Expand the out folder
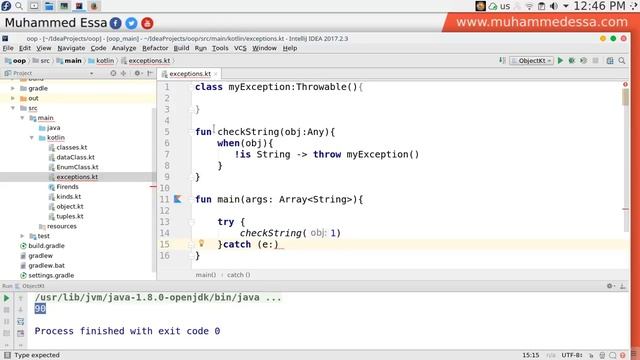Screen dimensions: 640x360 point(13,98)
